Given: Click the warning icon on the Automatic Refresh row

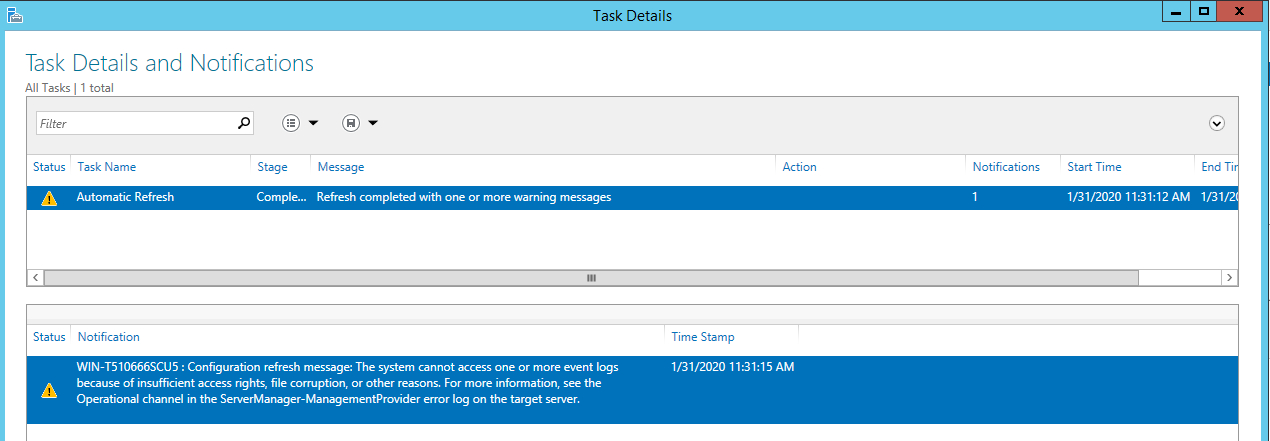Looking at the screenshot, I should (49, 198).
